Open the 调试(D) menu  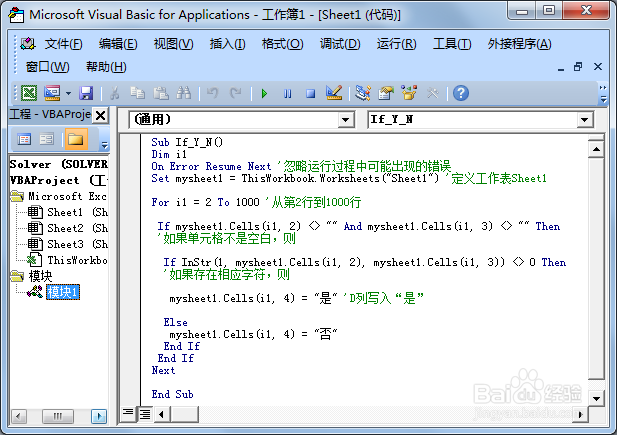pos(340,44)
